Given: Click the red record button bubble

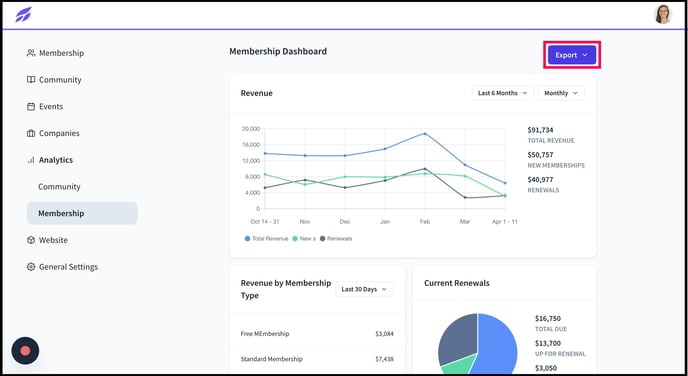Looking at the screenshot, I should tap(25, 351).
